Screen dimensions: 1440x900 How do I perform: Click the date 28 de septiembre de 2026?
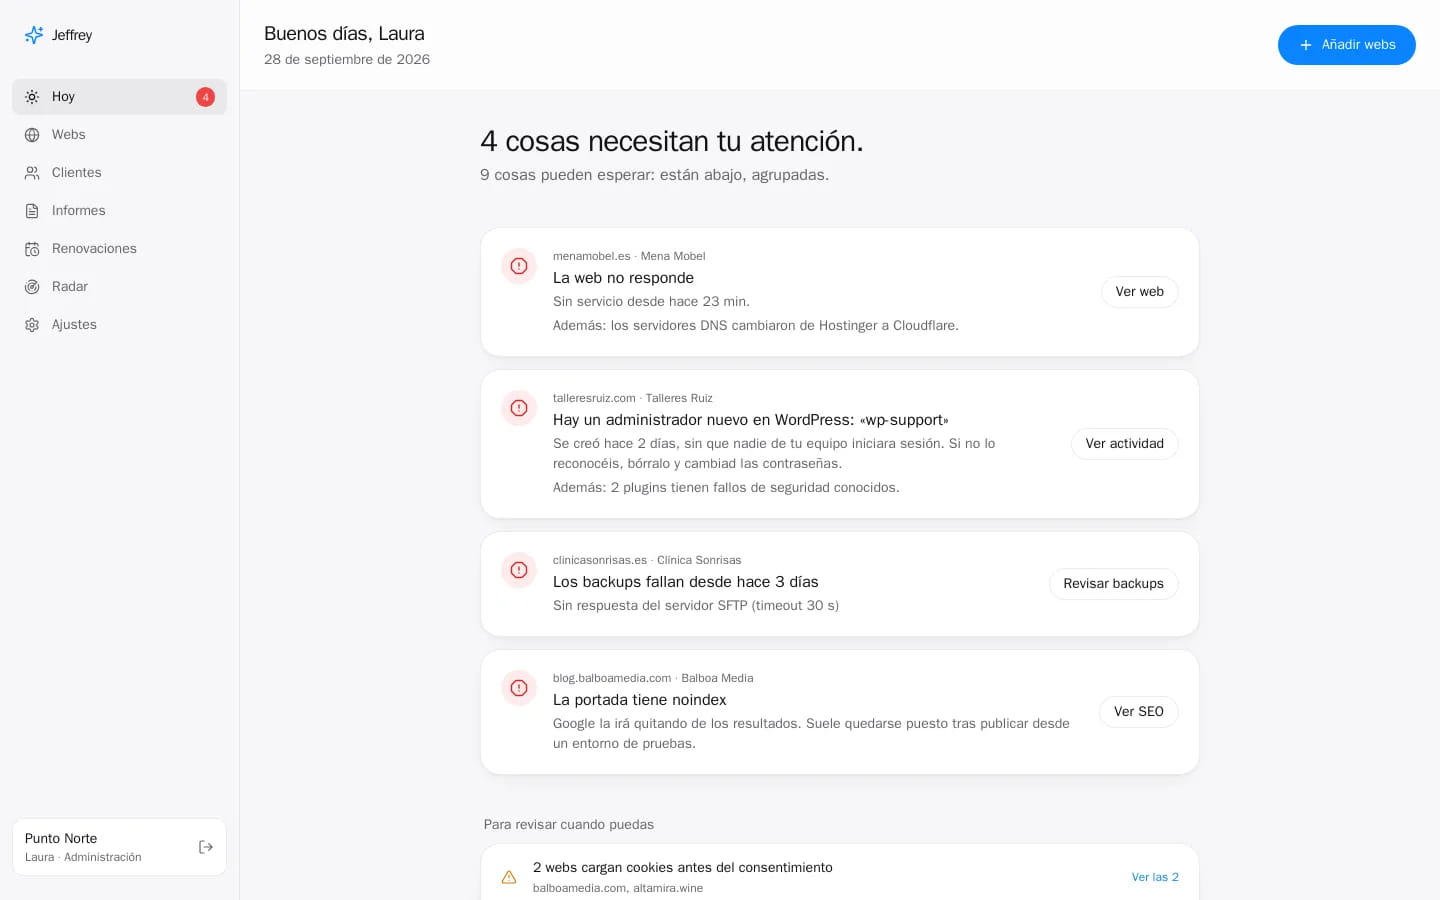[347, 59]
